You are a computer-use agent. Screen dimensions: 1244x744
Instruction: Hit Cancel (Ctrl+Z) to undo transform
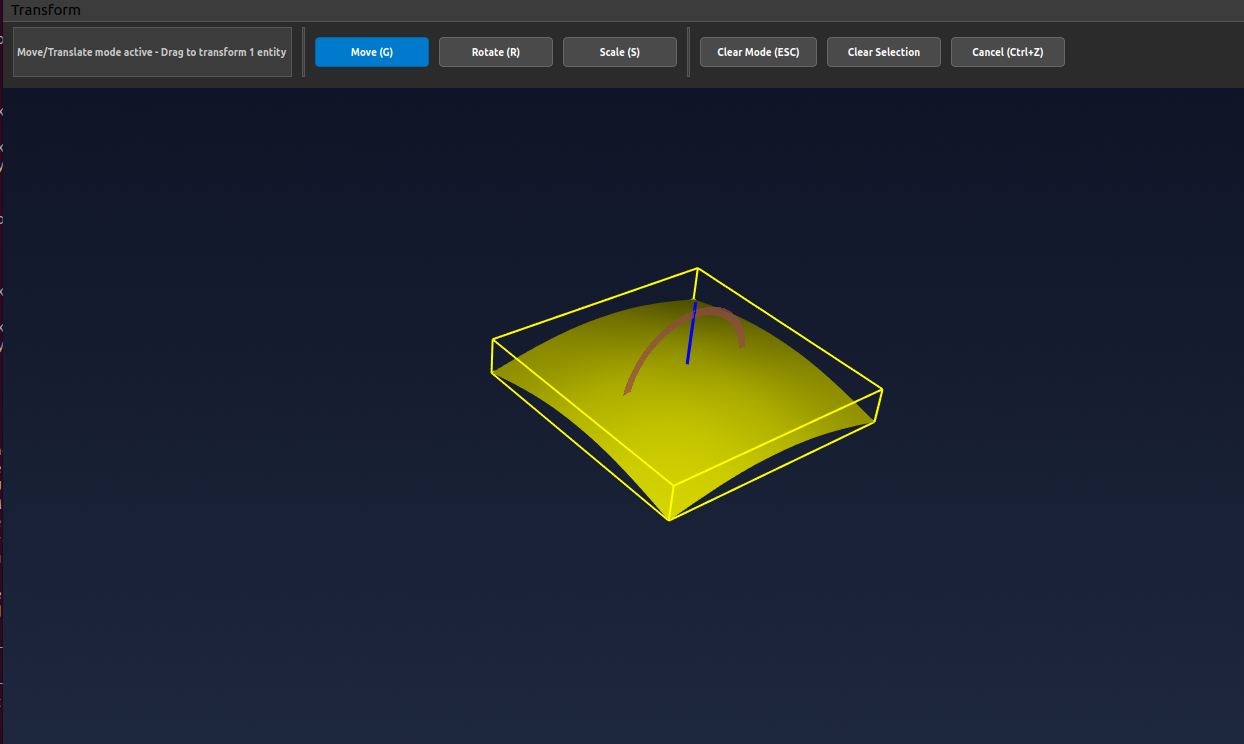[x=1007, y=52]
